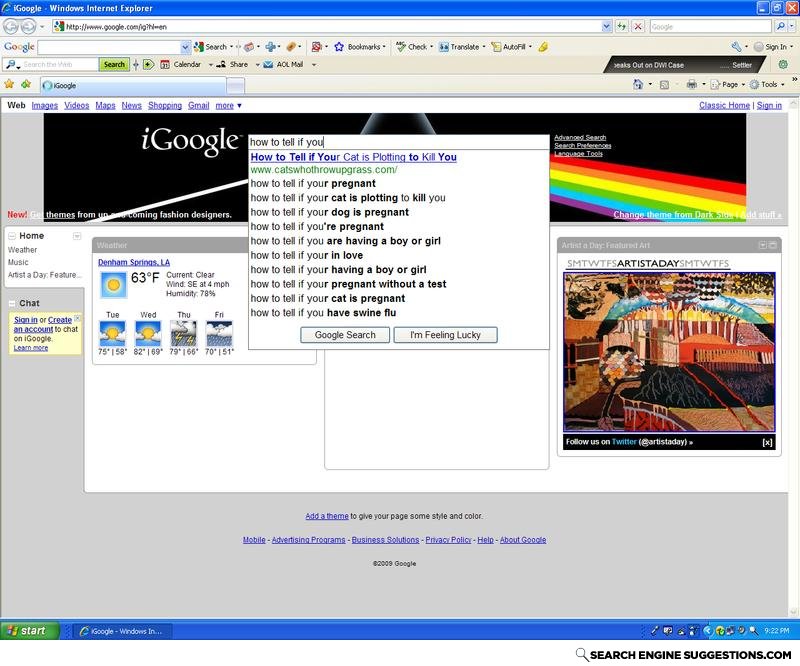The height and width of the screenshot is (666, 800).
Task: Click the Classic Home link
Action: [724, 106]
